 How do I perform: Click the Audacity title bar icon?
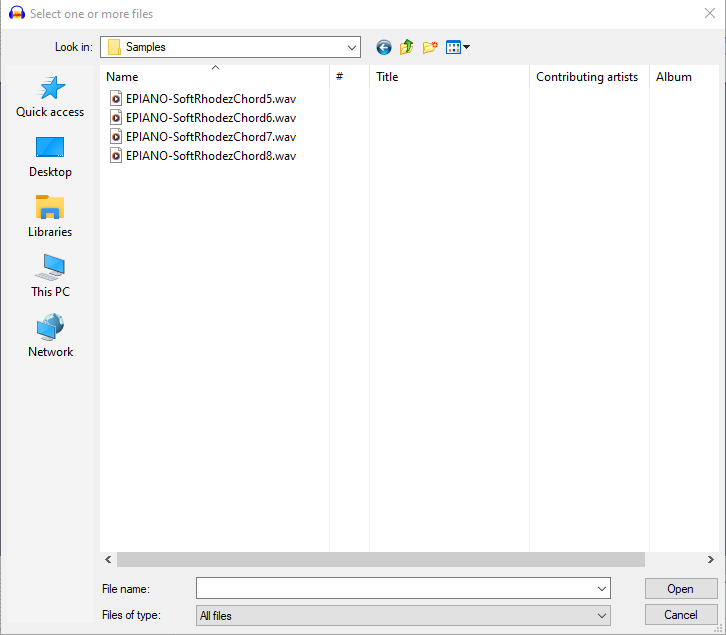tap(17, 13)
